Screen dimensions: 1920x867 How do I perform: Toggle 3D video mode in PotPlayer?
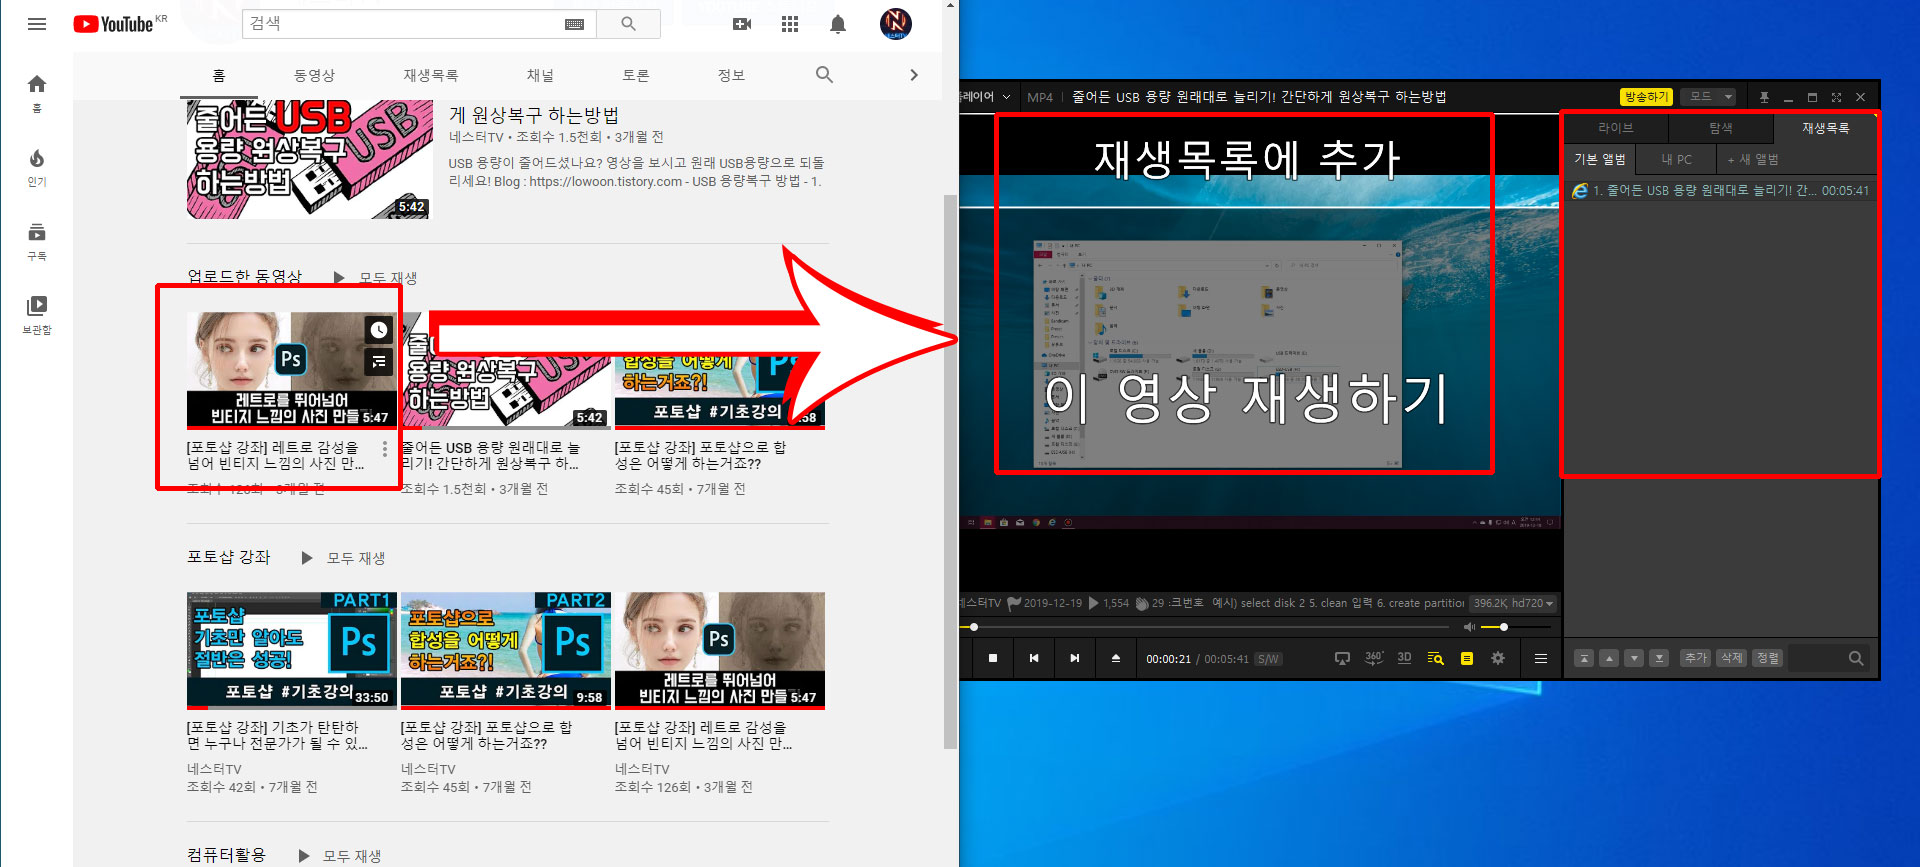click(x=1404, y=658)
